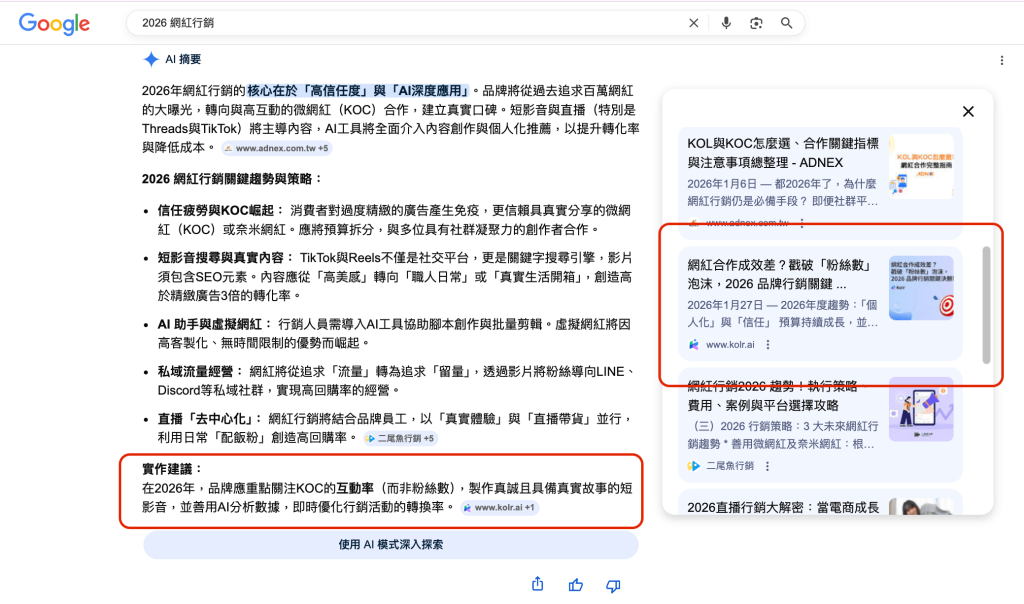Open more options for 二尾魚行銷 source
Image resolution: width=1024 pixels, height=604 pixels.
(768, 466)
